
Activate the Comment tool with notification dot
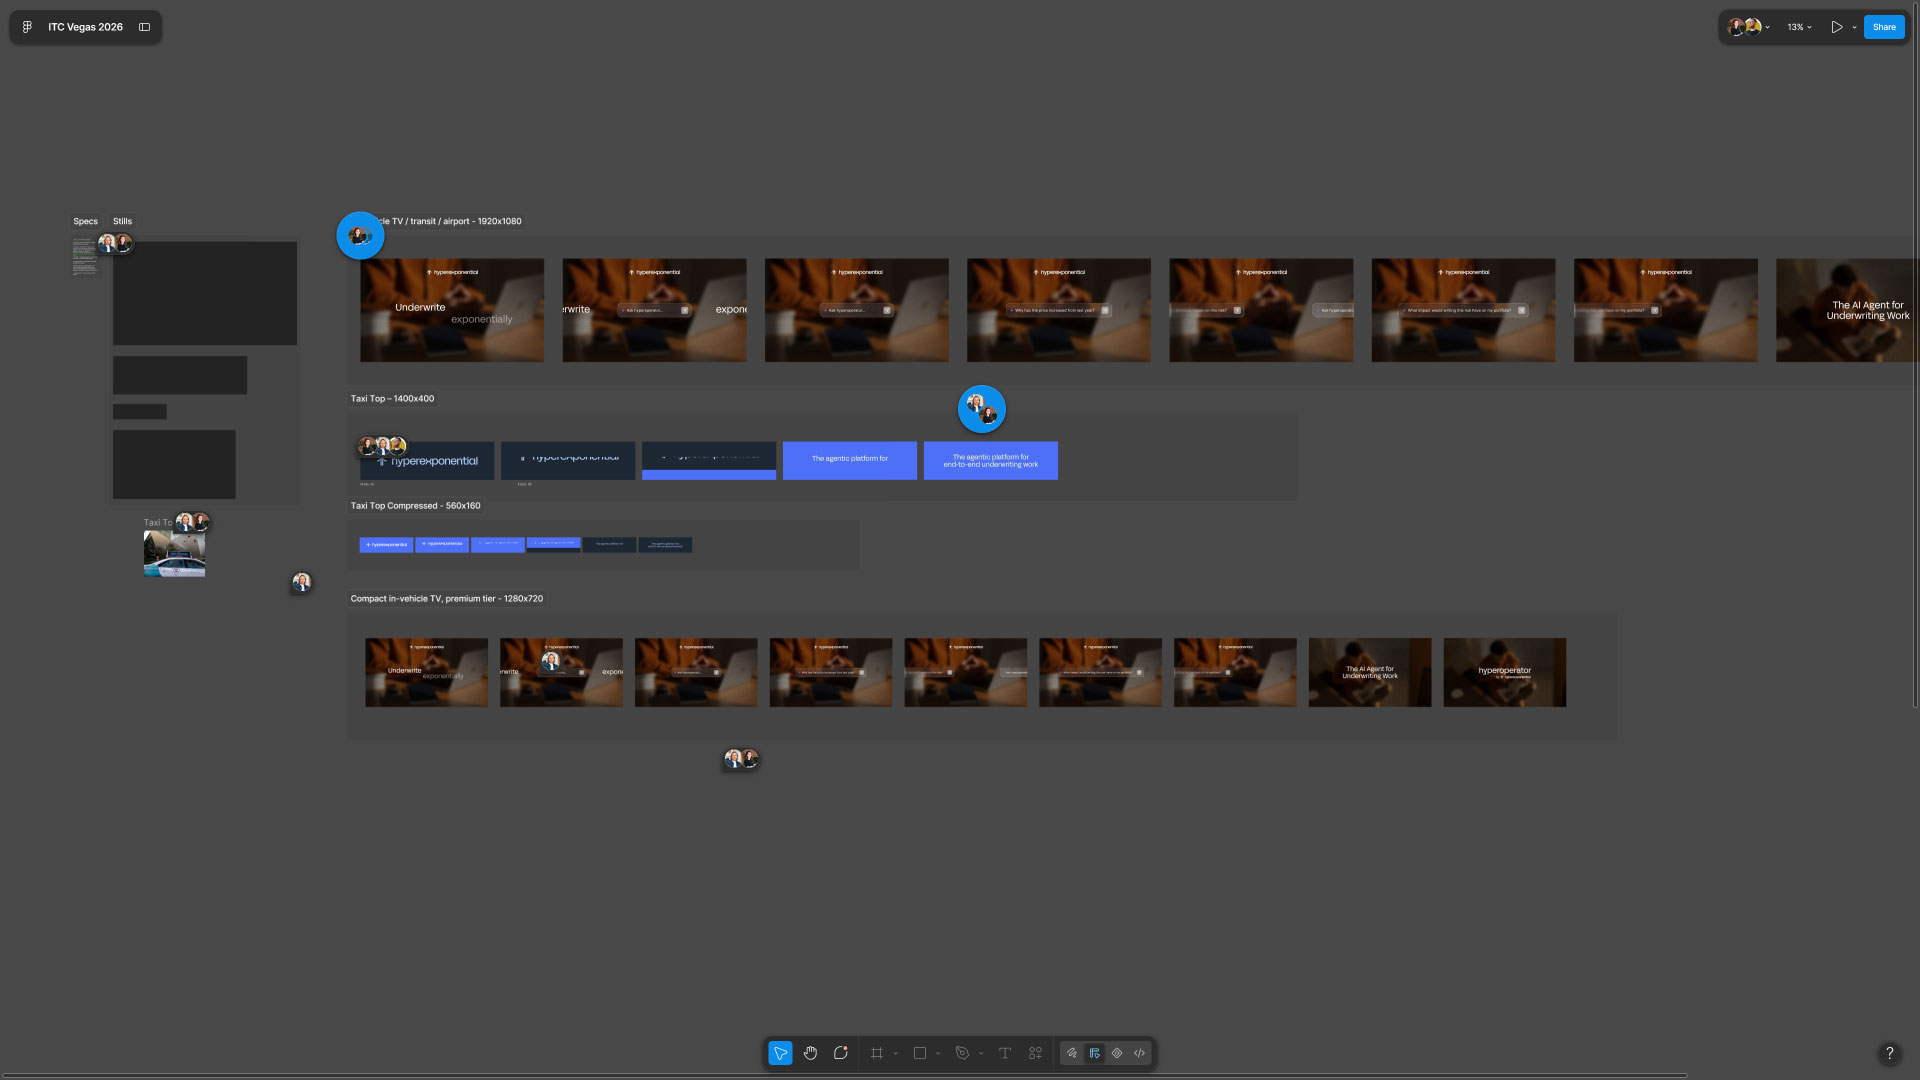click(x=841, y=1053)
